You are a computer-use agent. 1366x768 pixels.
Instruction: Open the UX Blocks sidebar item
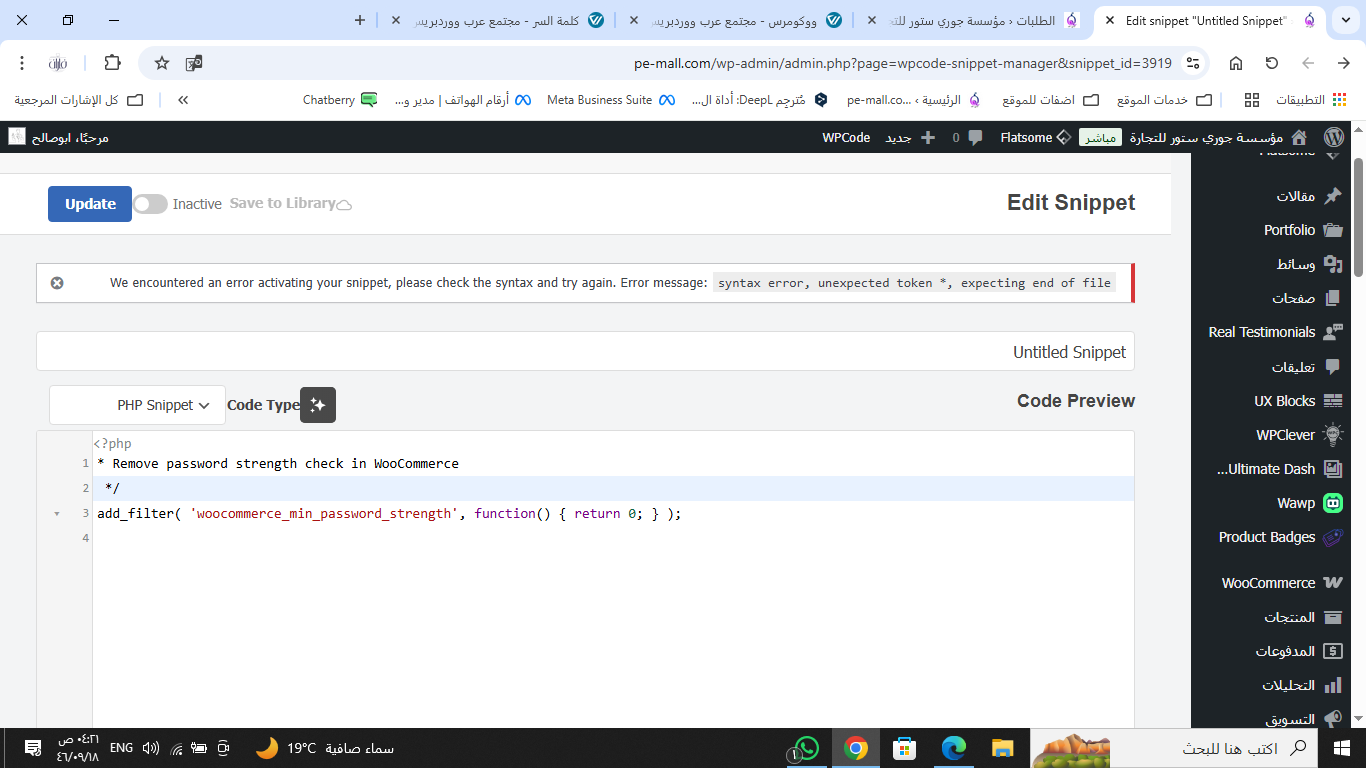(x=1297, y=401)
